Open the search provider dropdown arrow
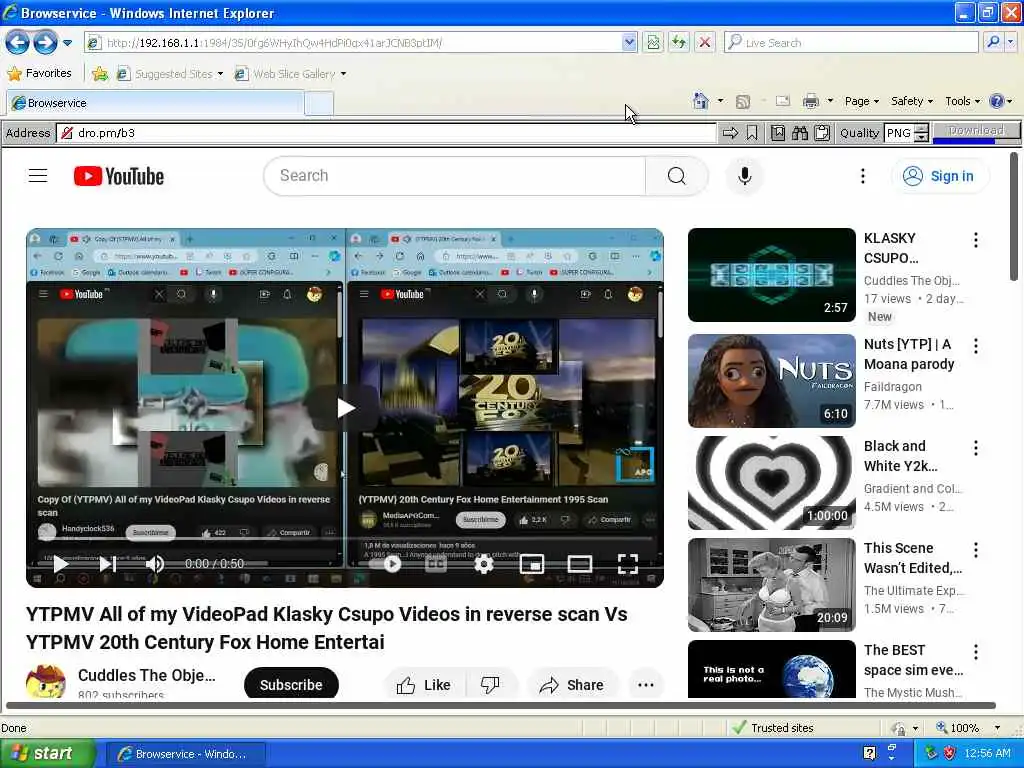Image resolution: width=1024 pixels, height=768 pixels. point(1011,42)
